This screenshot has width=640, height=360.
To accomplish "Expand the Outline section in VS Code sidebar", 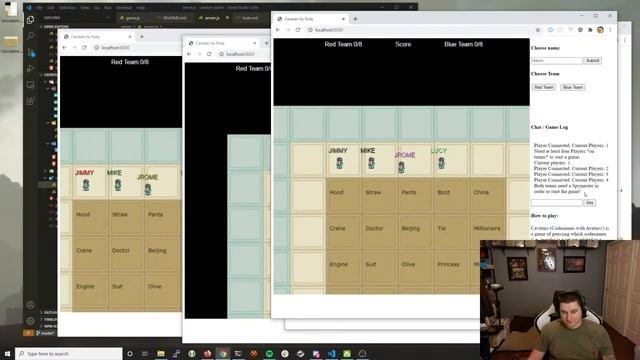I will coord(49,312).
